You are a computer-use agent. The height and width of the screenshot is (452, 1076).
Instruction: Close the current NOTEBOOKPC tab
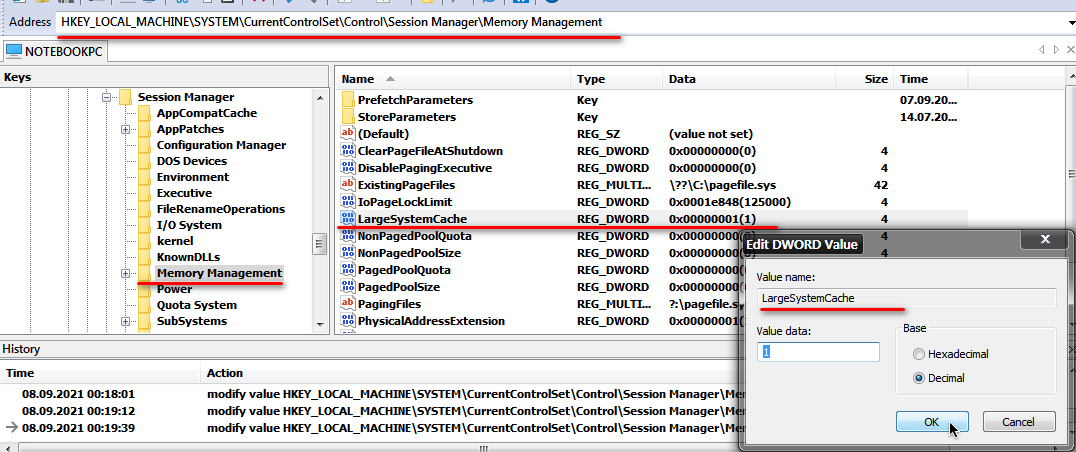pyautogui.click(x=1072, y=50)
